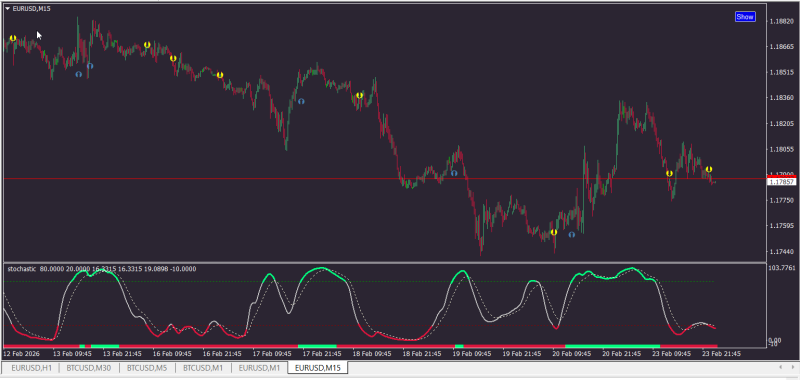This screenshot has height=380, width=800.
Task: Click the yellow signal marker just after 23 Feb 09:45
Action: (x=669, y=173)
